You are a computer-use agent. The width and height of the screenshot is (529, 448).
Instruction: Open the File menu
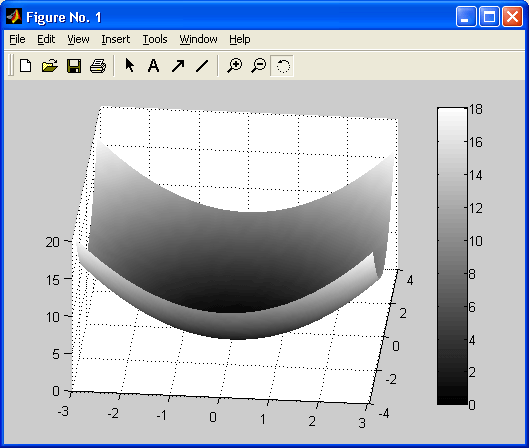17,39
